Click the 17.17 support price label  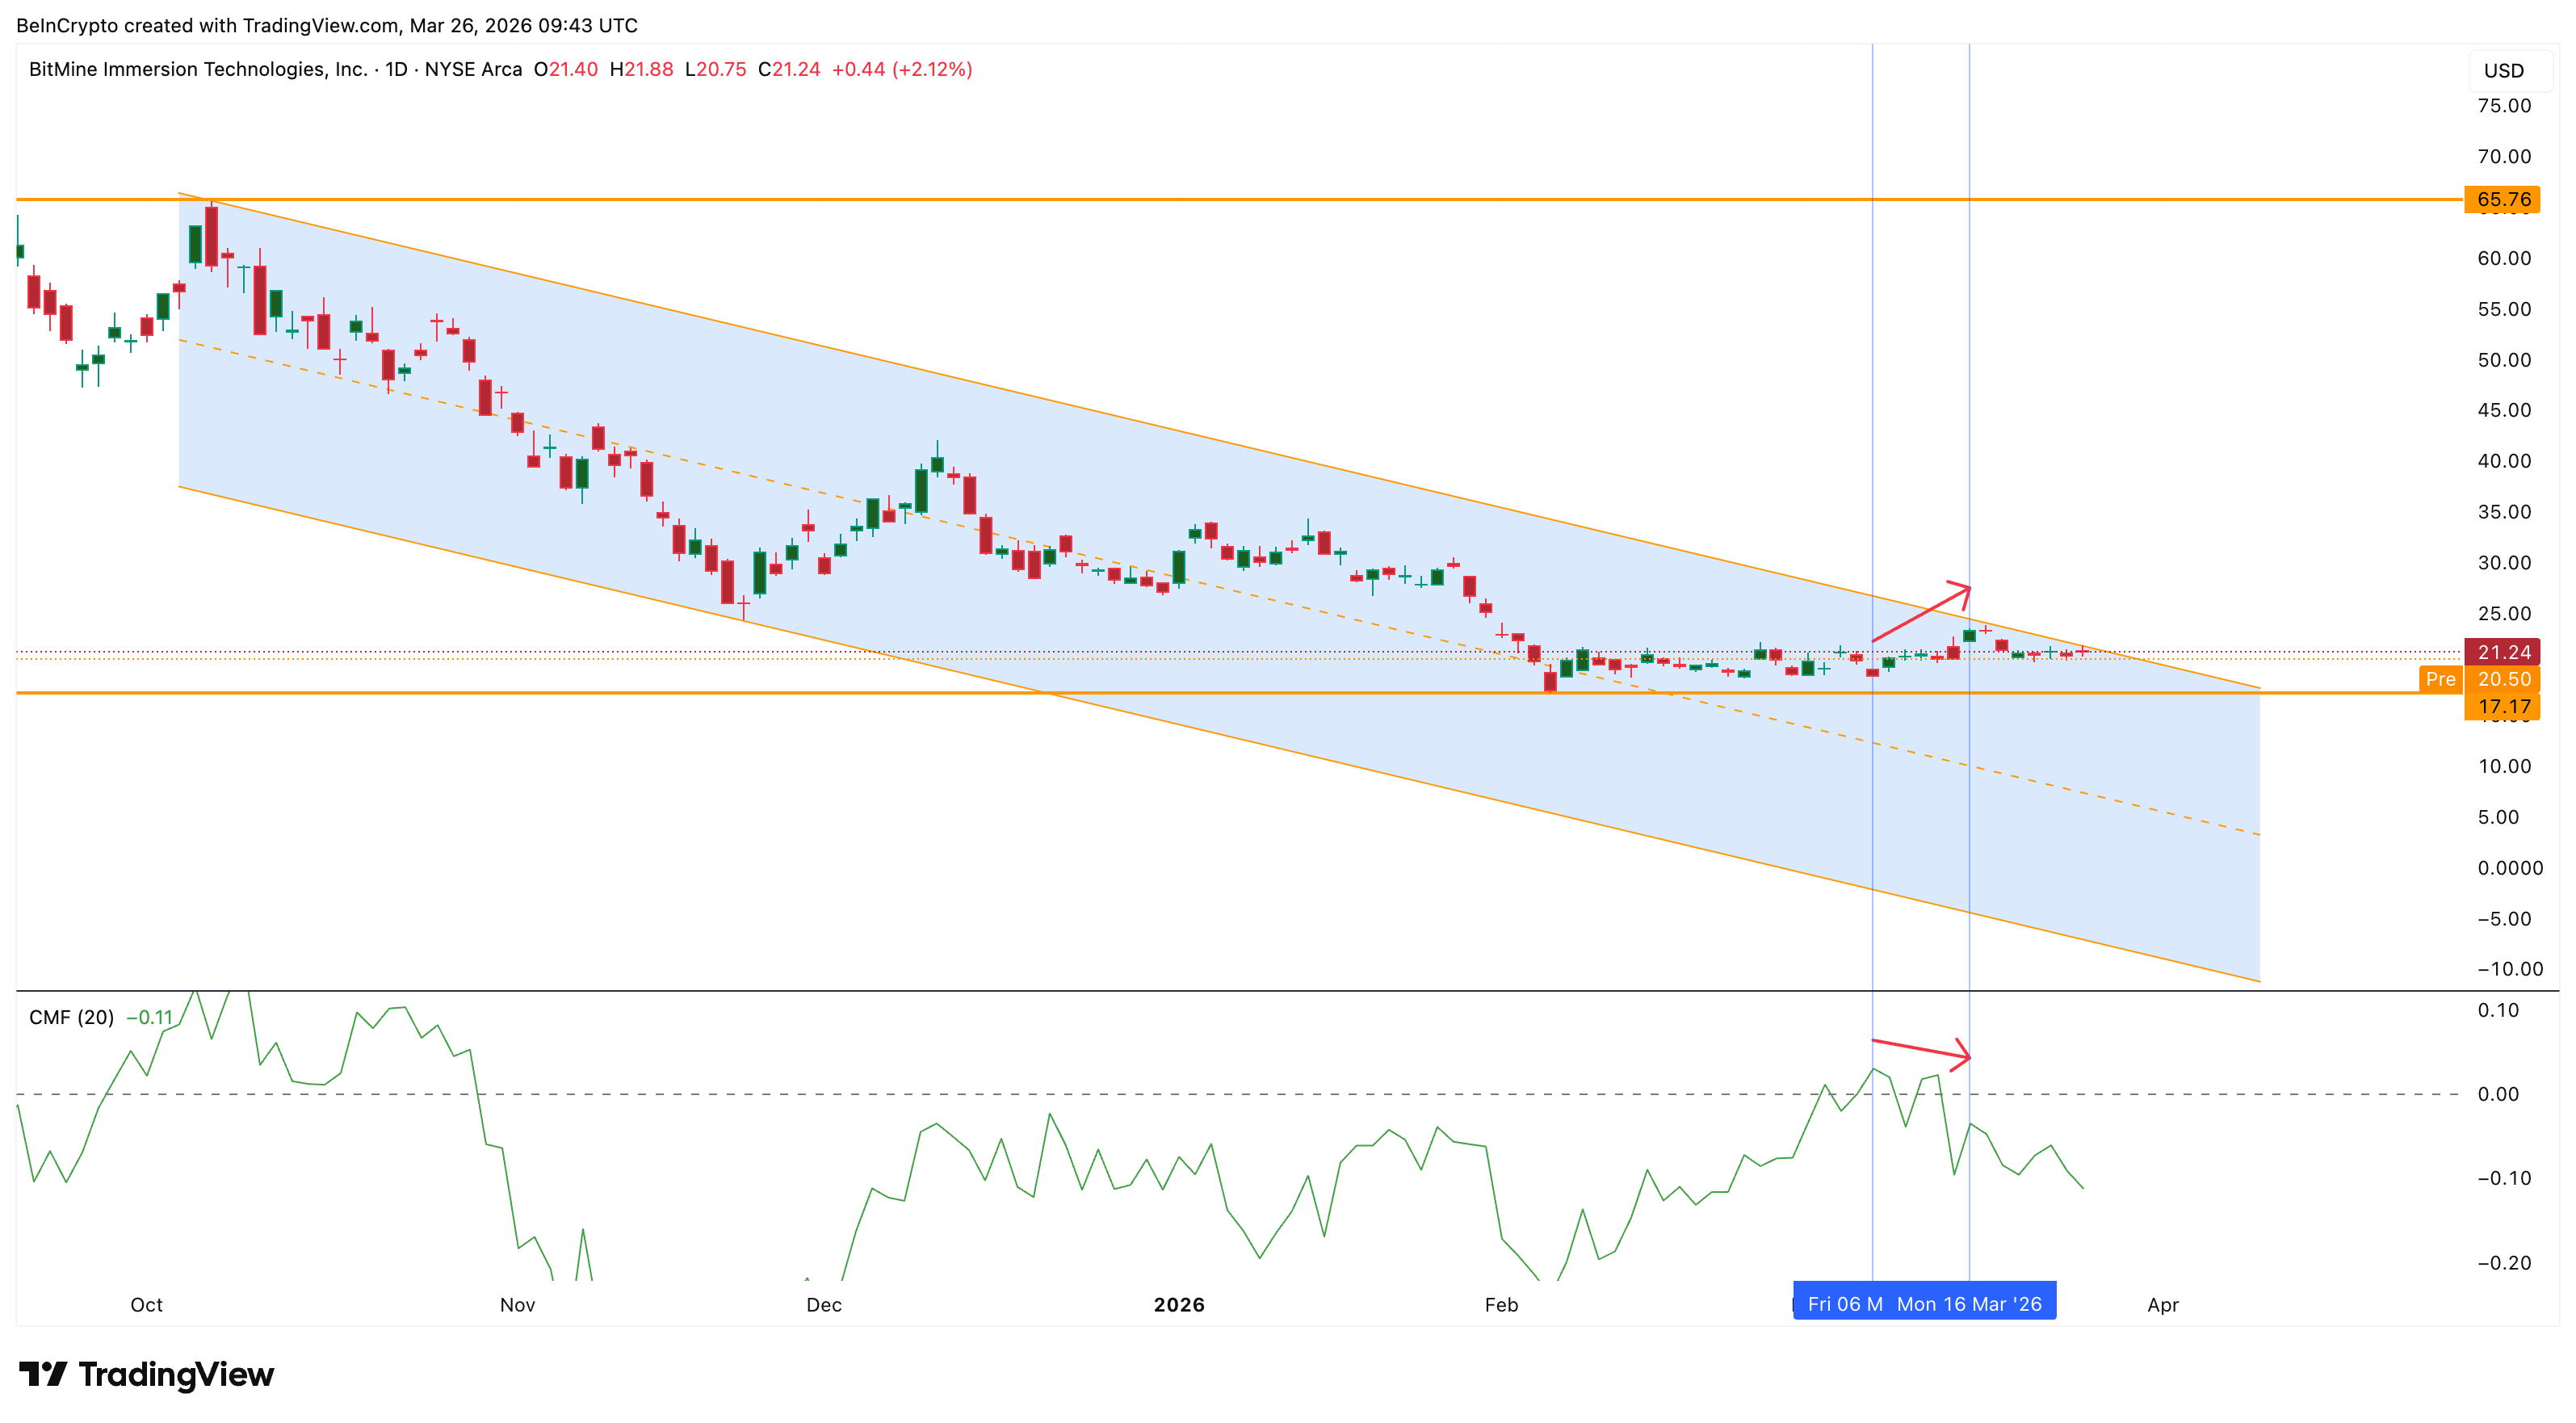2503,707
